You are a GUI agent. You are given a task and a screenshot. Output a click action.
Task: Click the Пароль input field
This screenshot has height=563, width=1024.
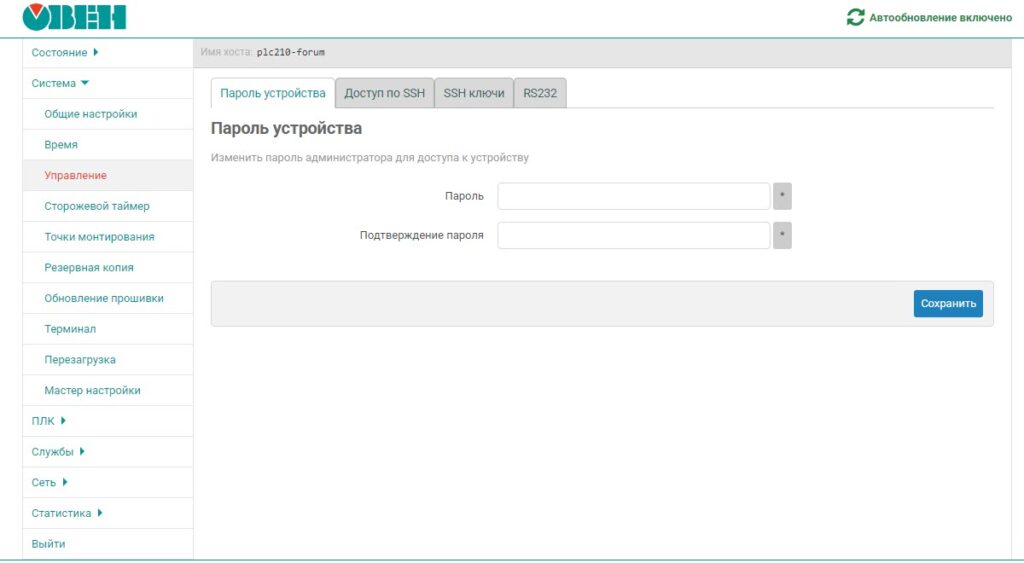point(633,196)
